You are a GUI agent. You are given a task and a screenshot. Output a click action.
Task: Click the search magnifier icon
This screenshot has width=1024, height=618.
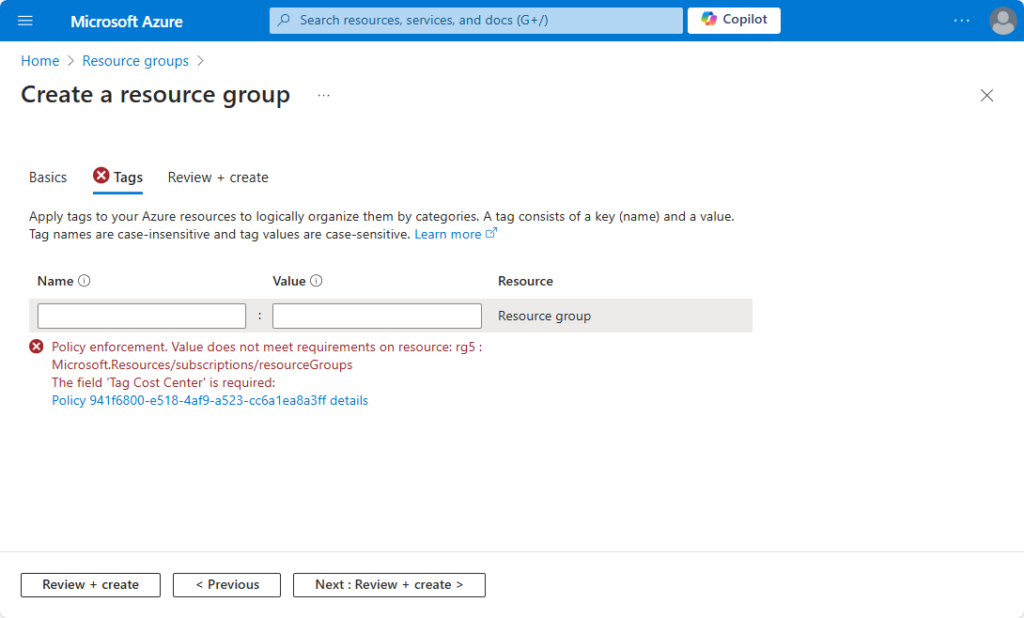[x=284, y=20]
